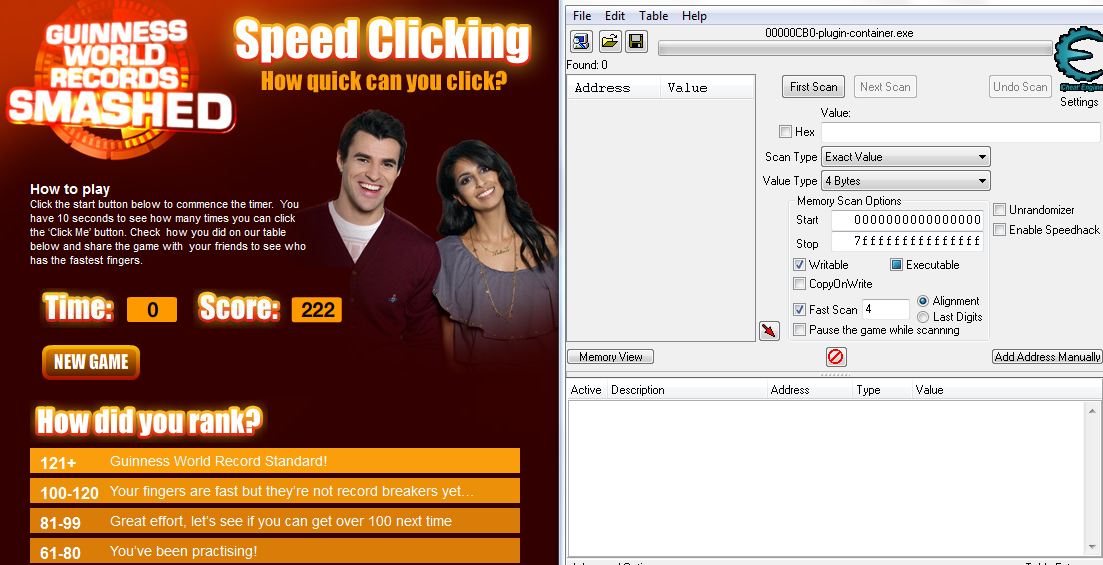Click the open folder load icon

(609, 42)
